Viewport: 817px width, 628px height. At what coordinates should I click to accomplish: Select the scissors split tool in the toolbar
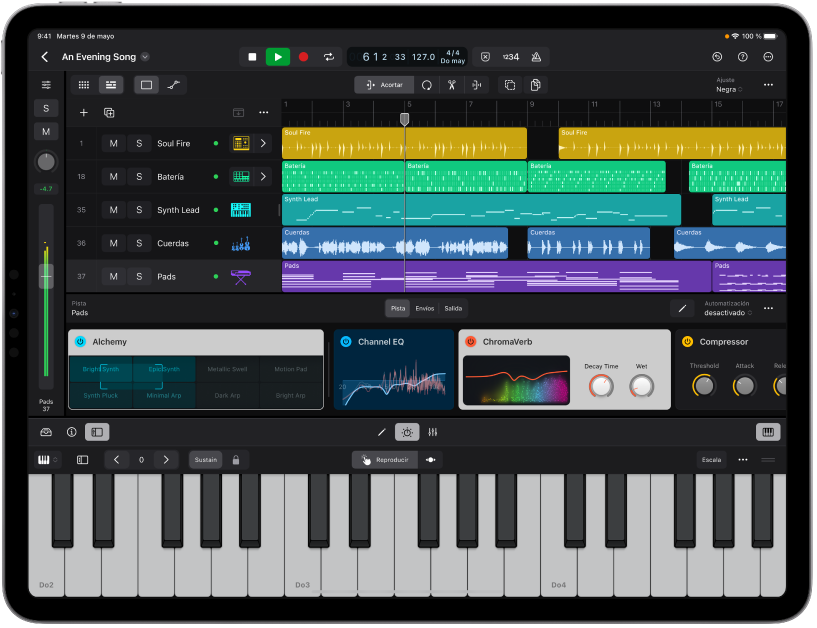452,86
